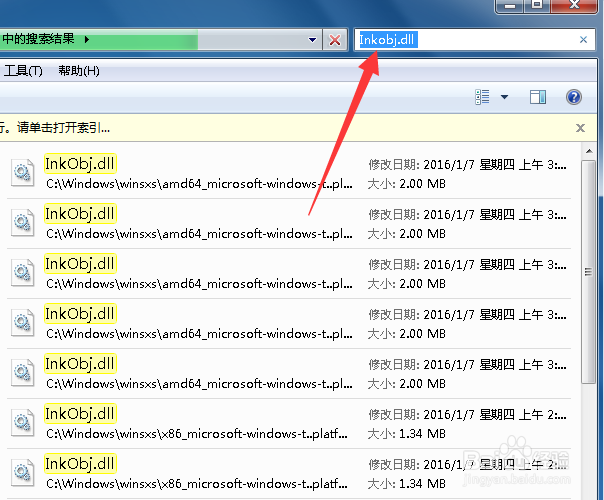Open the address bar history dropdown
This screenshot has width=604, height=500.
tap(312, 40)
